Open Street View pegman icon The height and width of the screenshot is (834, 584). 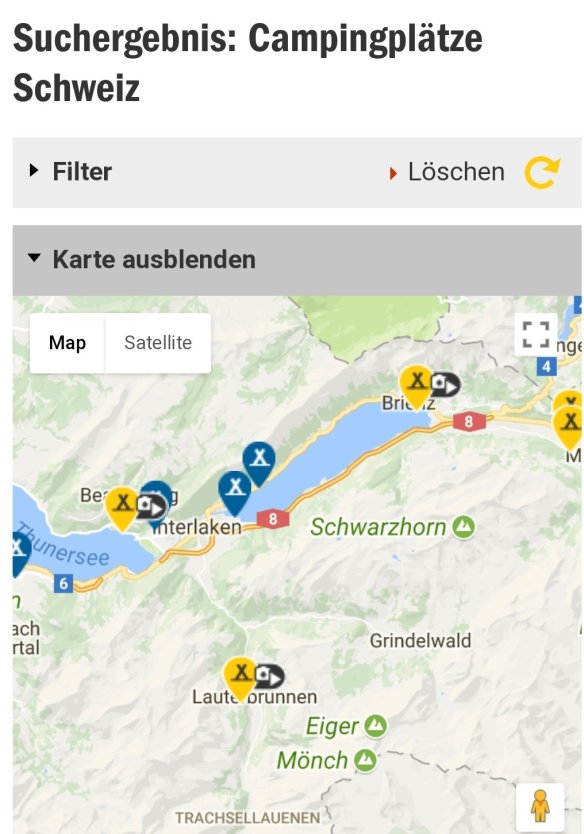(x=540, y=805)
